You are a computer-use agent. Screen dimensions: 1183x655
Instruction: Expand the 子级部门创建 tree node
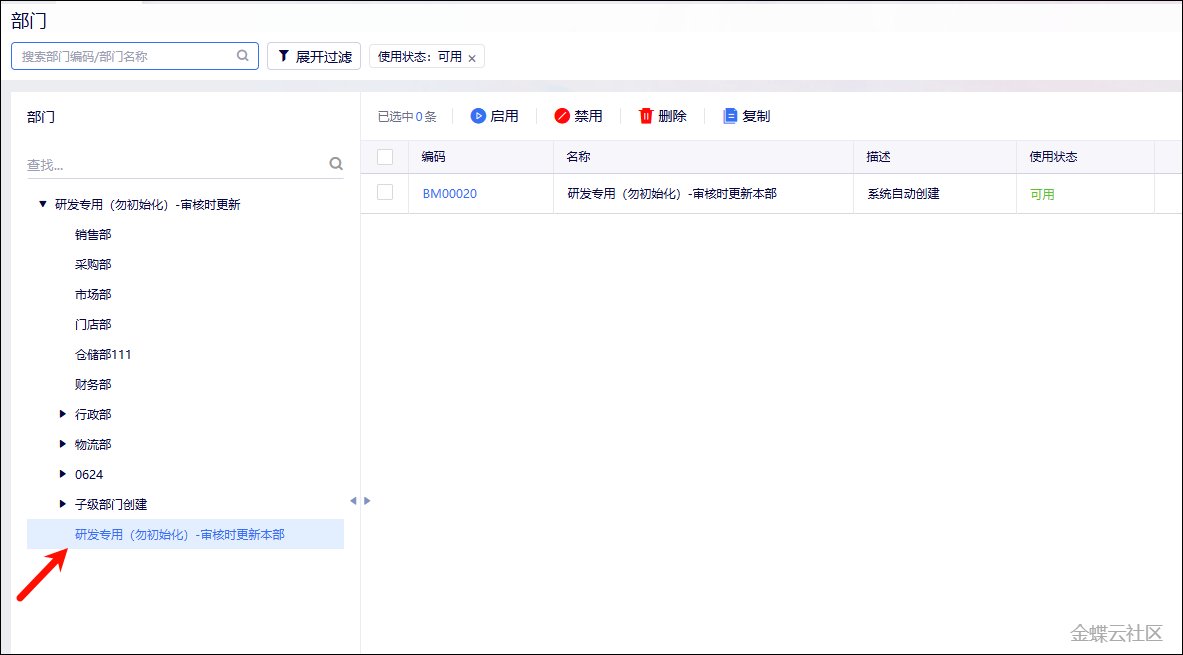coord(63,504)
